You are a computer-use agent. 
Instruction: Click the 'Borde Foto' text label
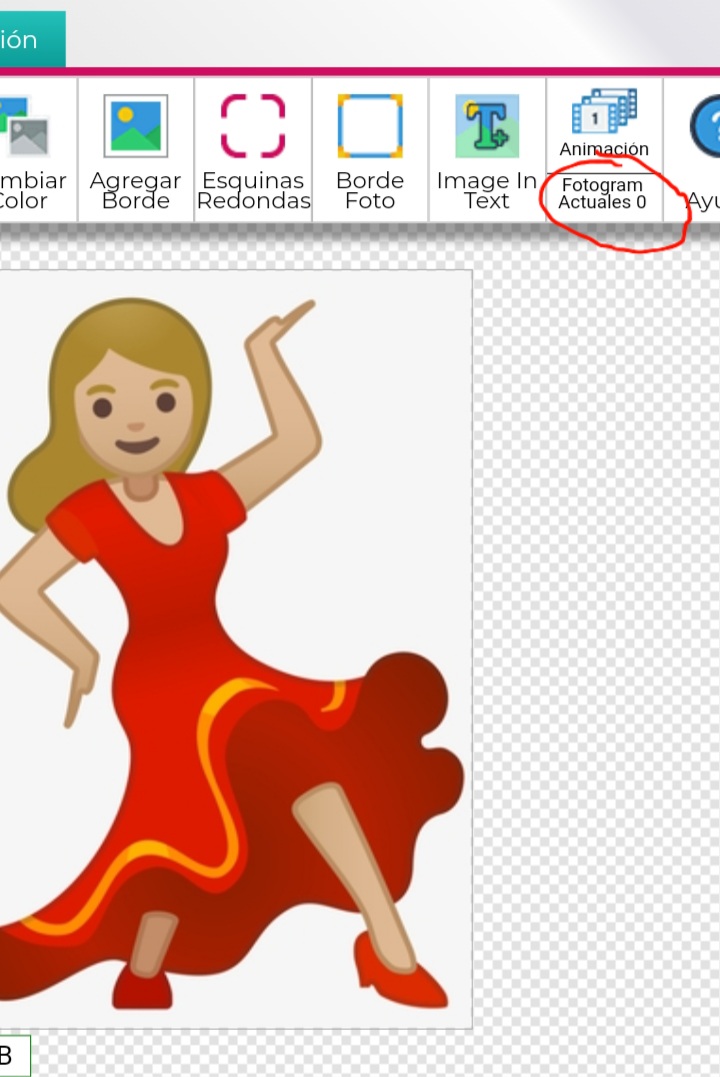(x=370, y=191)
